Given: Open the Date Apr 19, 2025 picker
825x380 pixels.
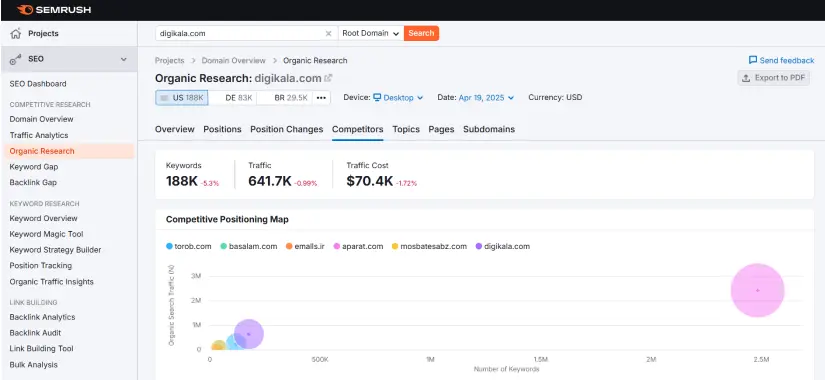Looking at the screenshot, I should 486,97.
